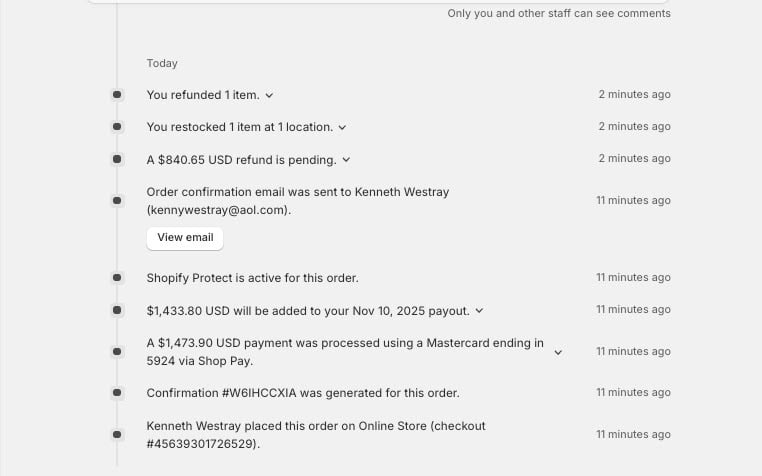Click the timeline dot next to refund pending
This screenshot has height=476, width=762.
pyautogui.click(x=117, y=159)
